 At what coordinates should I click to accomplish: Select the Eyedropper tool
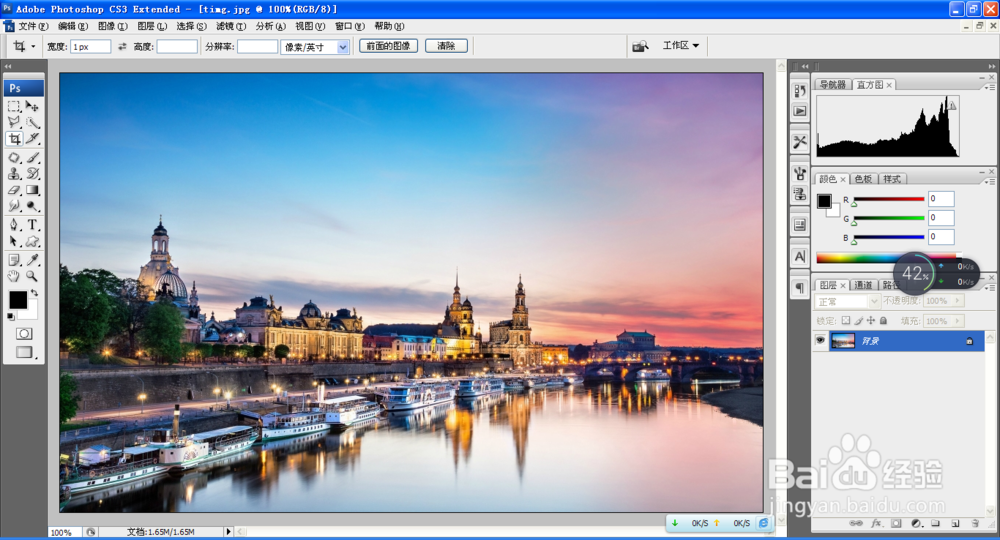(x=33, y=259)
